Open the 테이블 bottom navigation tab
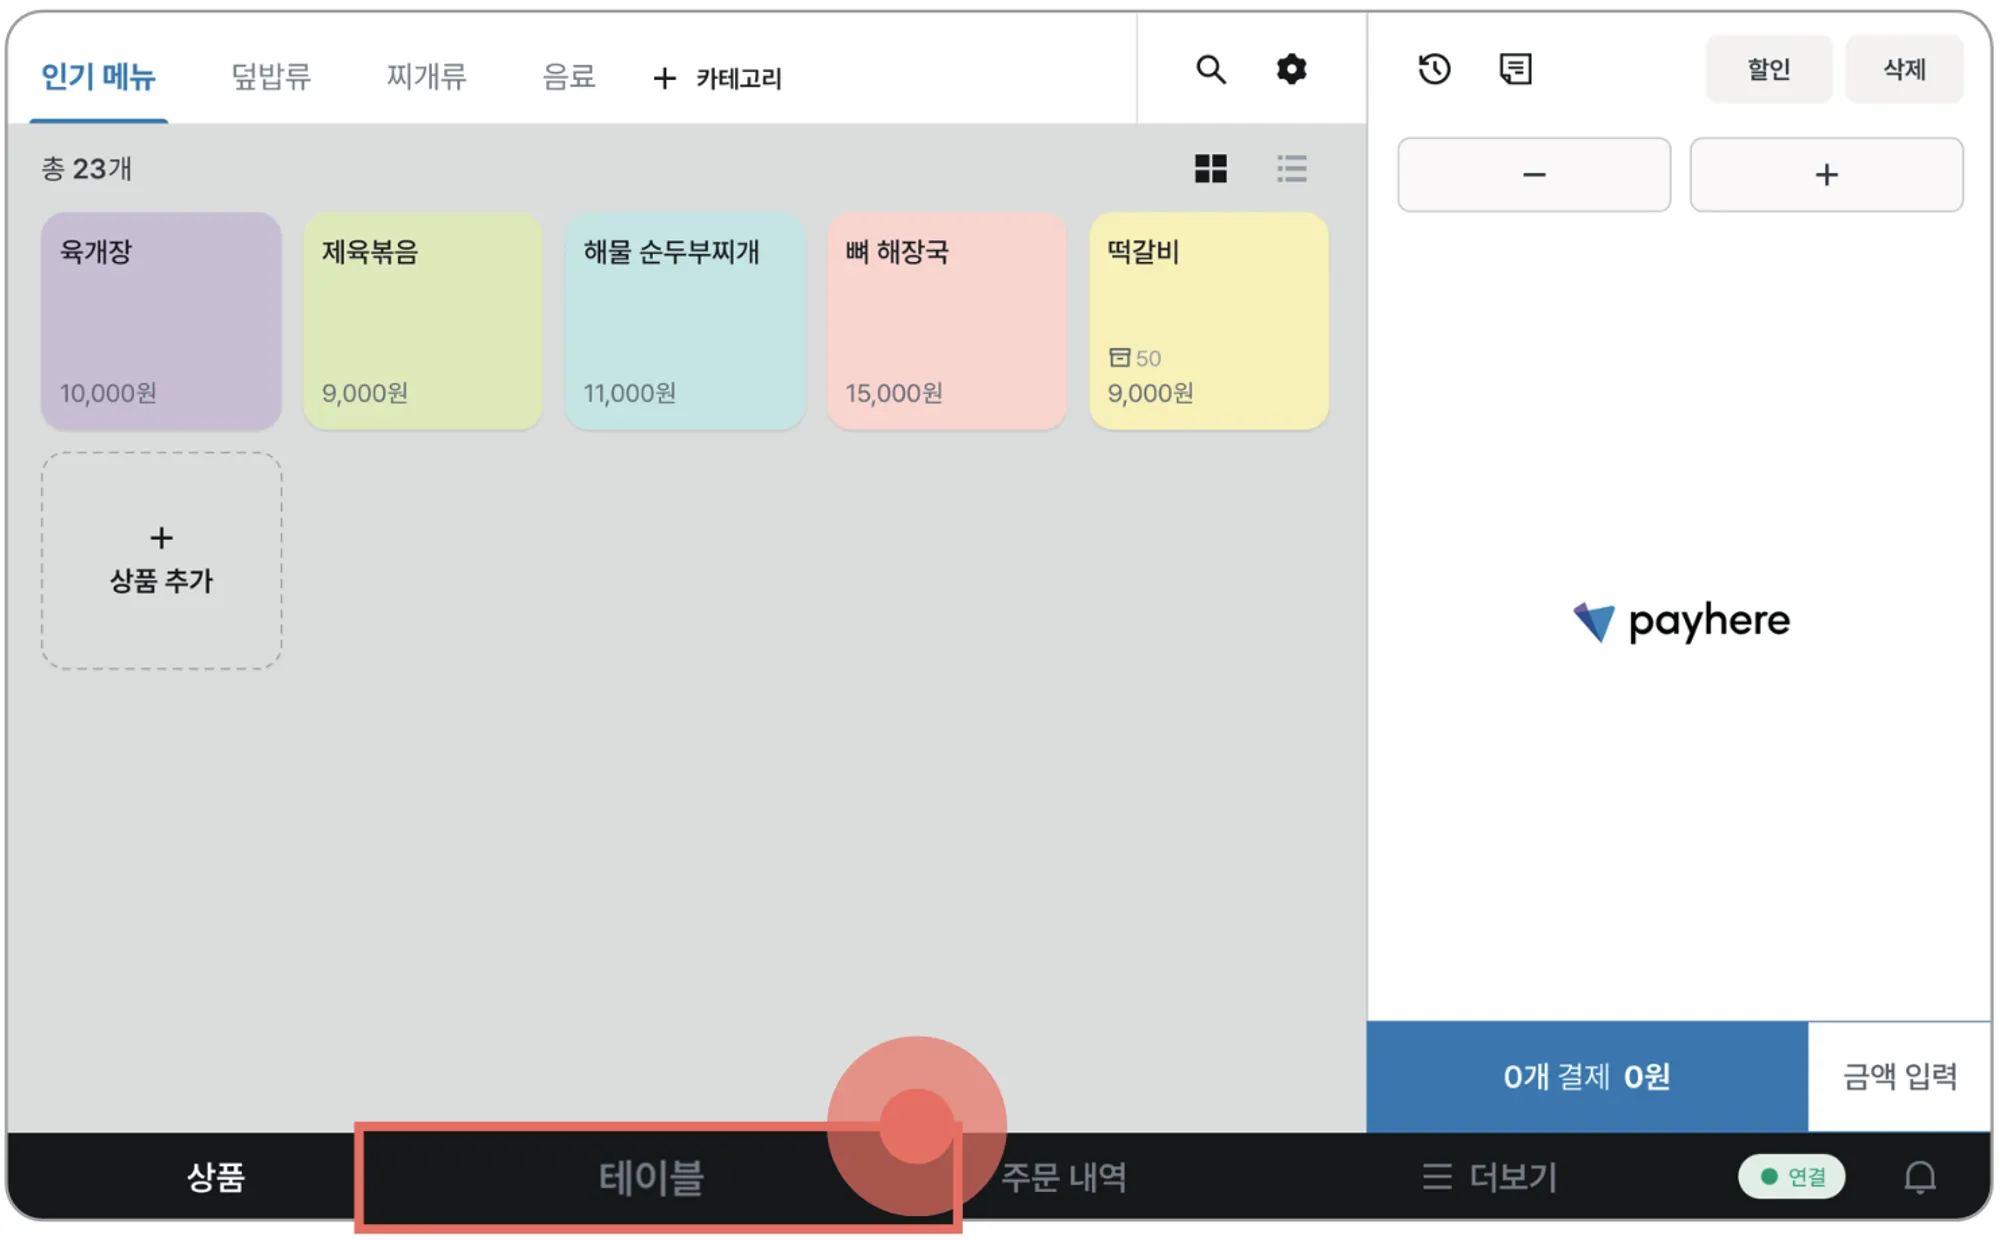The width and height of the screenshot is (2000, 1240). coord(652,1177)
